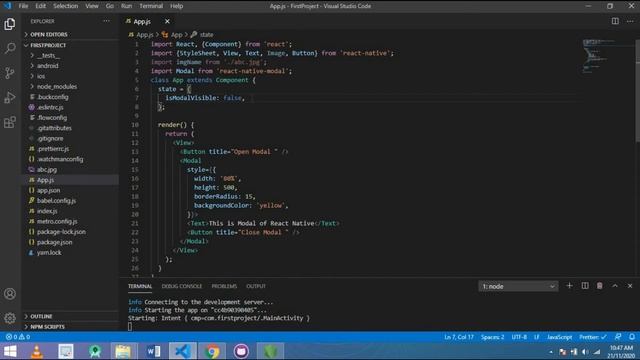This screenshot has height=360, width=640.
Task: Create a new terminal with plus icon
Action: (569, 286)
